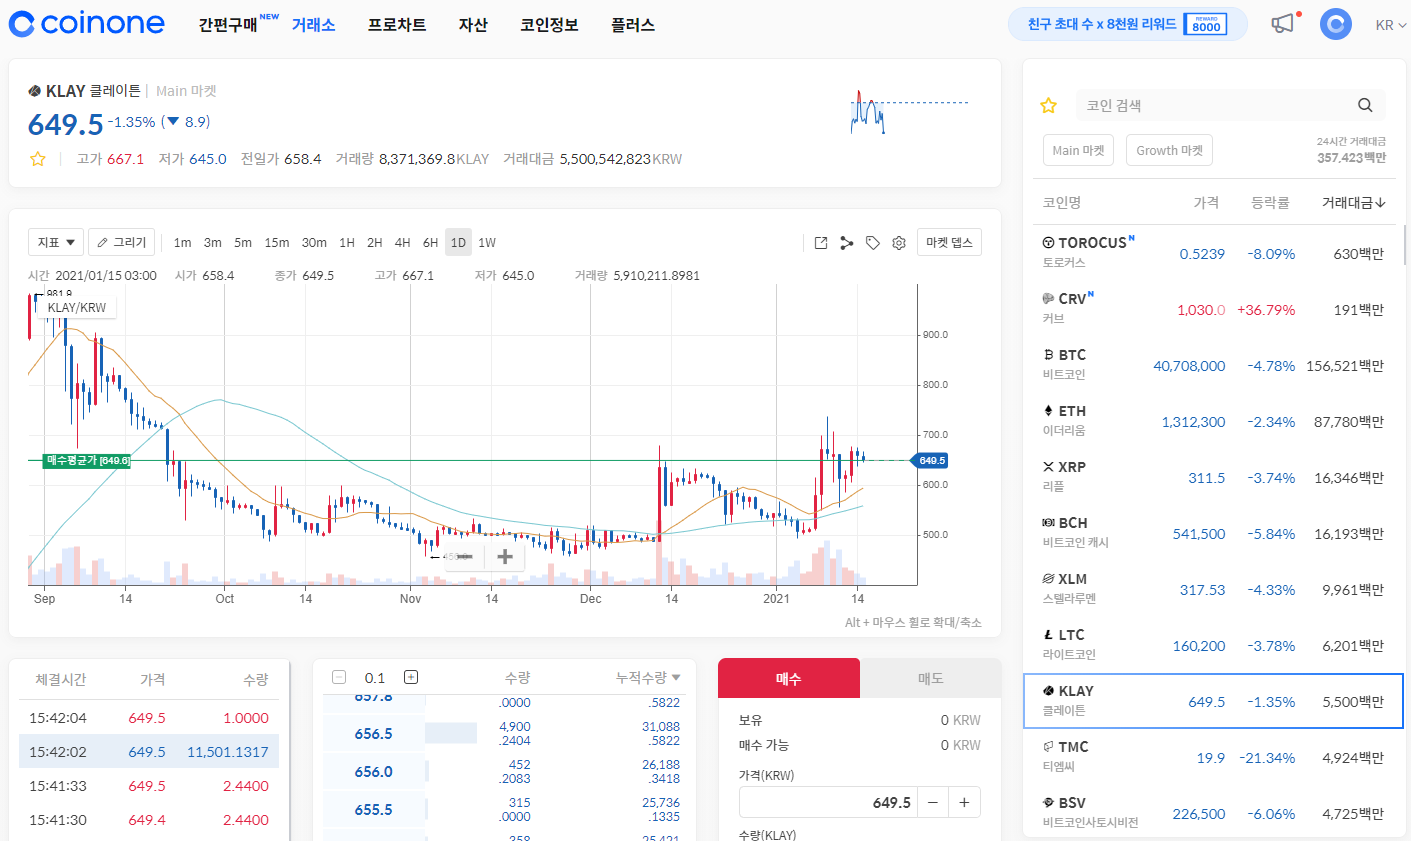Select the BCH 비트코인 캐시 row
Viewport: 1411px width, 841px height.
coord(1213,533)
